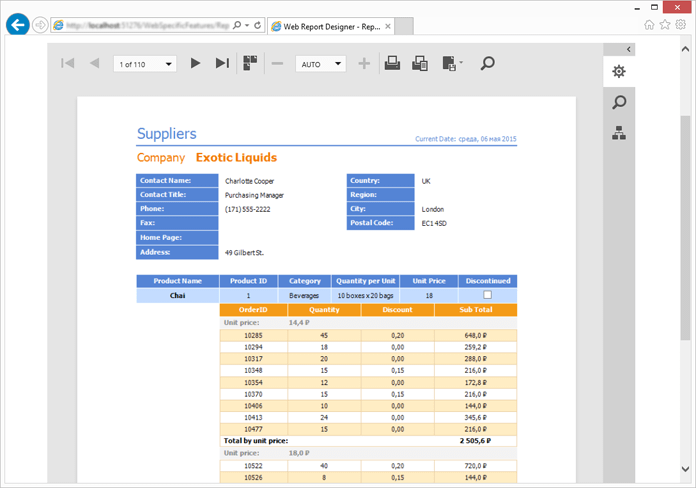Toggle the Discontinued checkbox for Chai

(488, 296)
